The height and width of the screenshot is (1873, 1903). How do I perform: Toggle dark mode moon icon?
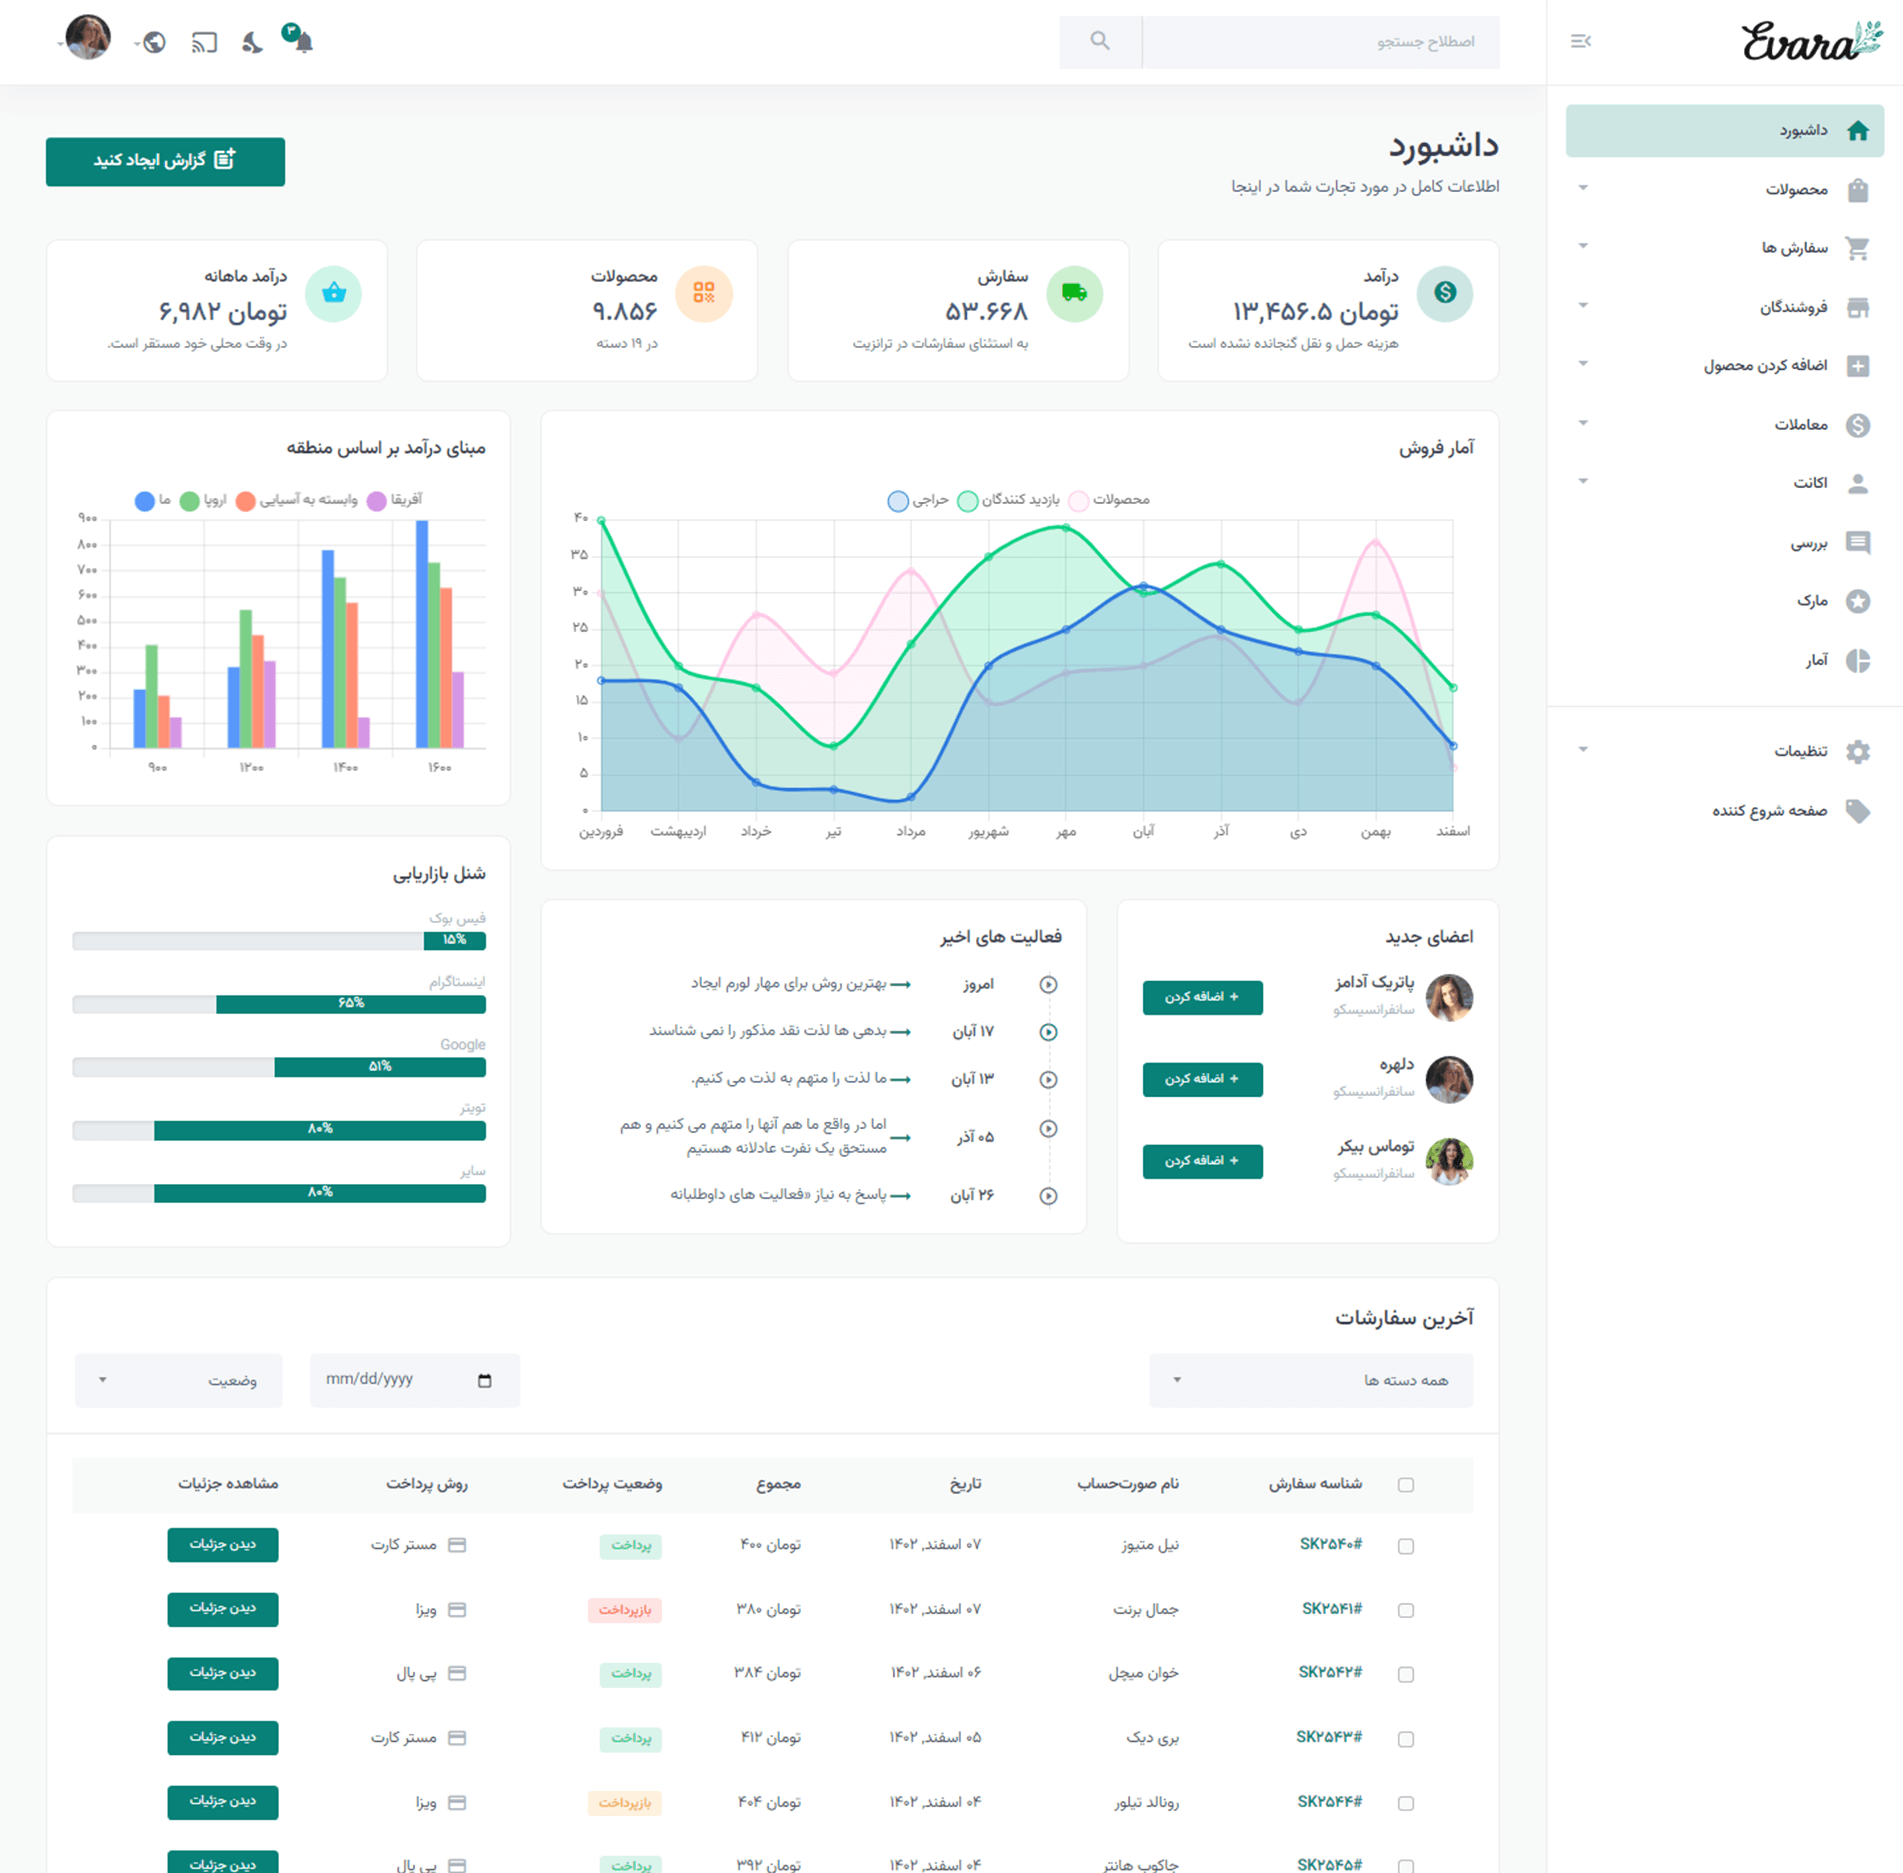click(252, 42)
